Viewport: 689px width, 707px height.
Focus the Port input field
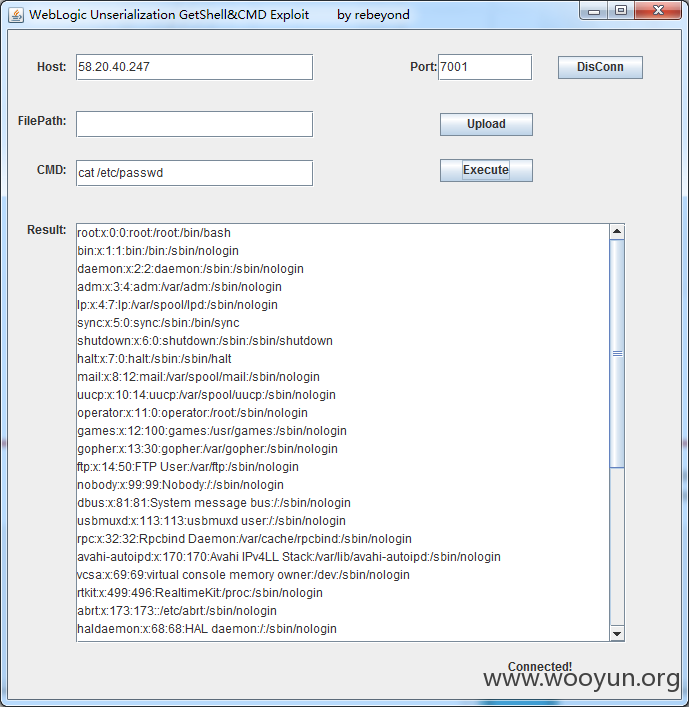pyautogui.click(x=485, y=67)
